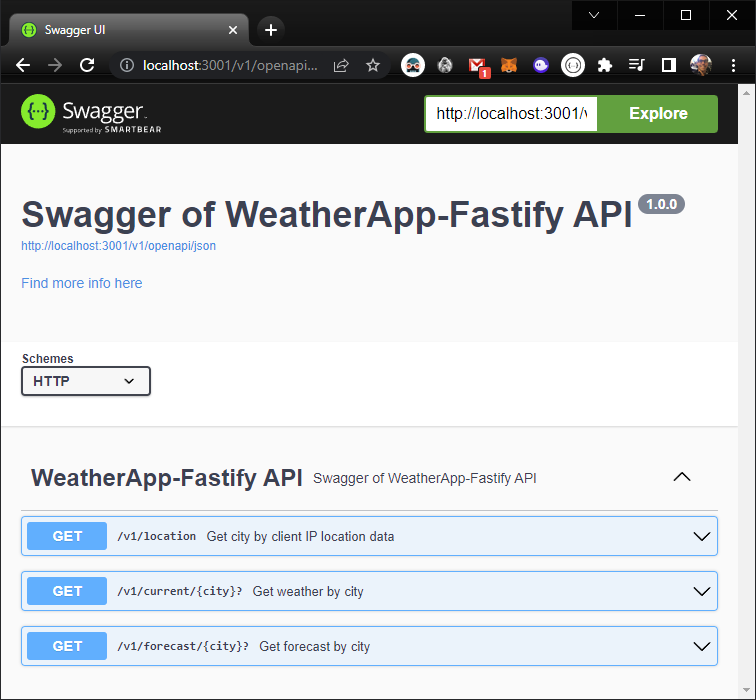Click the /v1/location path text
Image resolution: width=756 pixels, height=700 pixels.
point(157,536)
